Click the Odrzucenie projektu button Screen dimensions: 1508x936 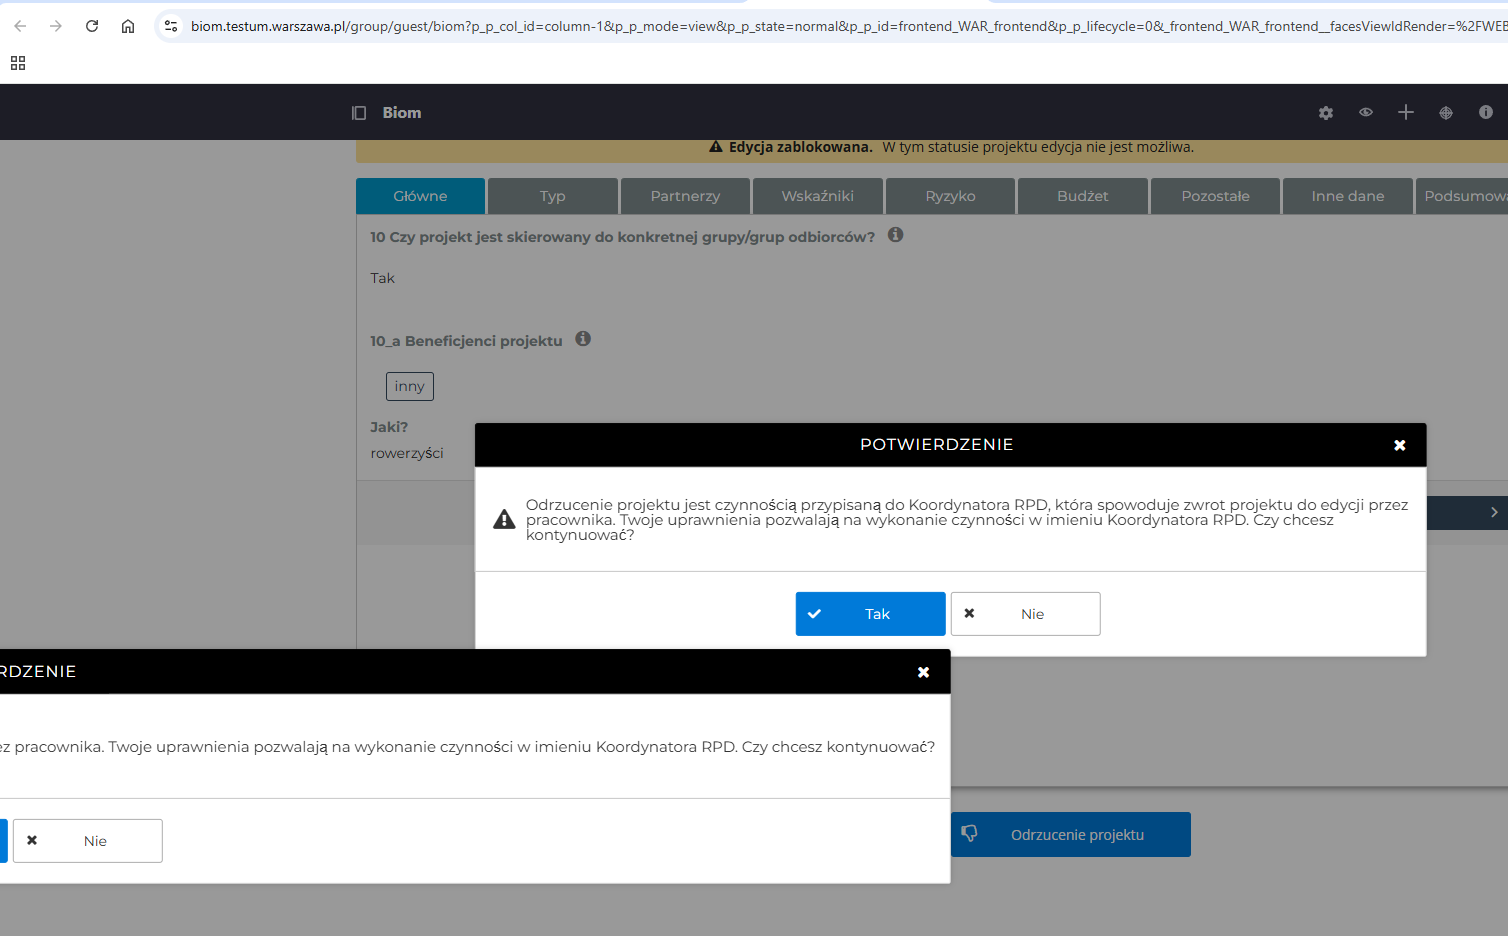[x=1071, y=835]
